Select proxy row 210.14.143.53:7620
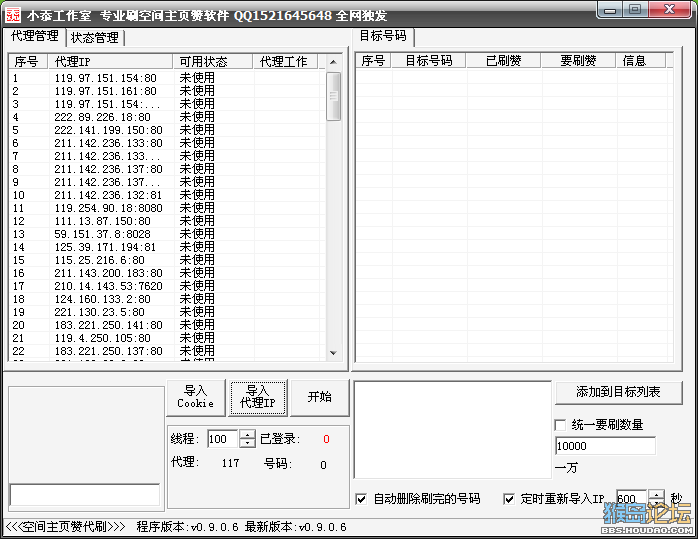 (x=167, y=286)
